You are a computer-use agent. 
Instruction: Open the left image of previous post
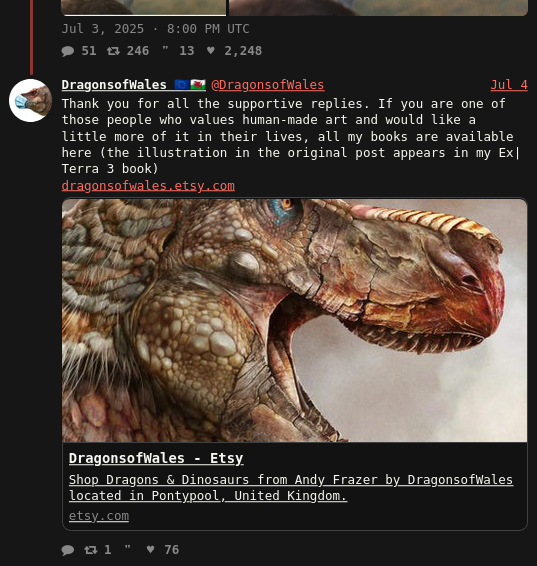coord(144,8)
